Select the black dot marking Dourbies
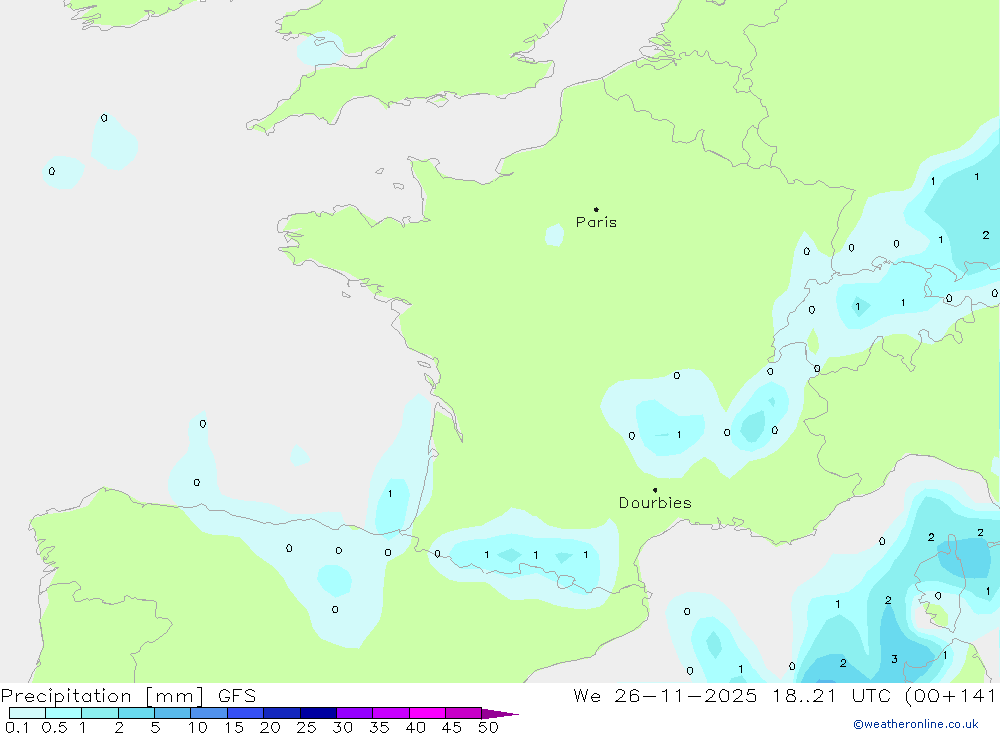 [655, 490]
